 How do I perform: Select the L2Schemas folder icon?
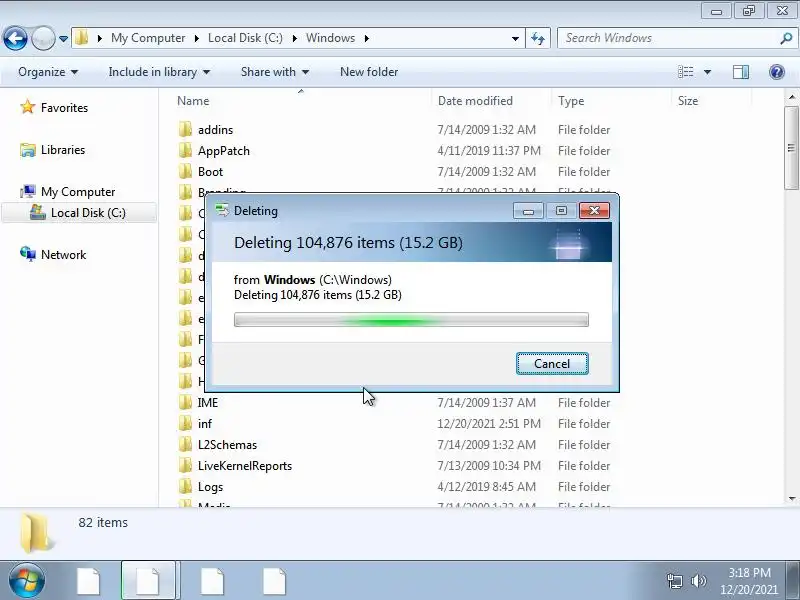pos(185,444)
